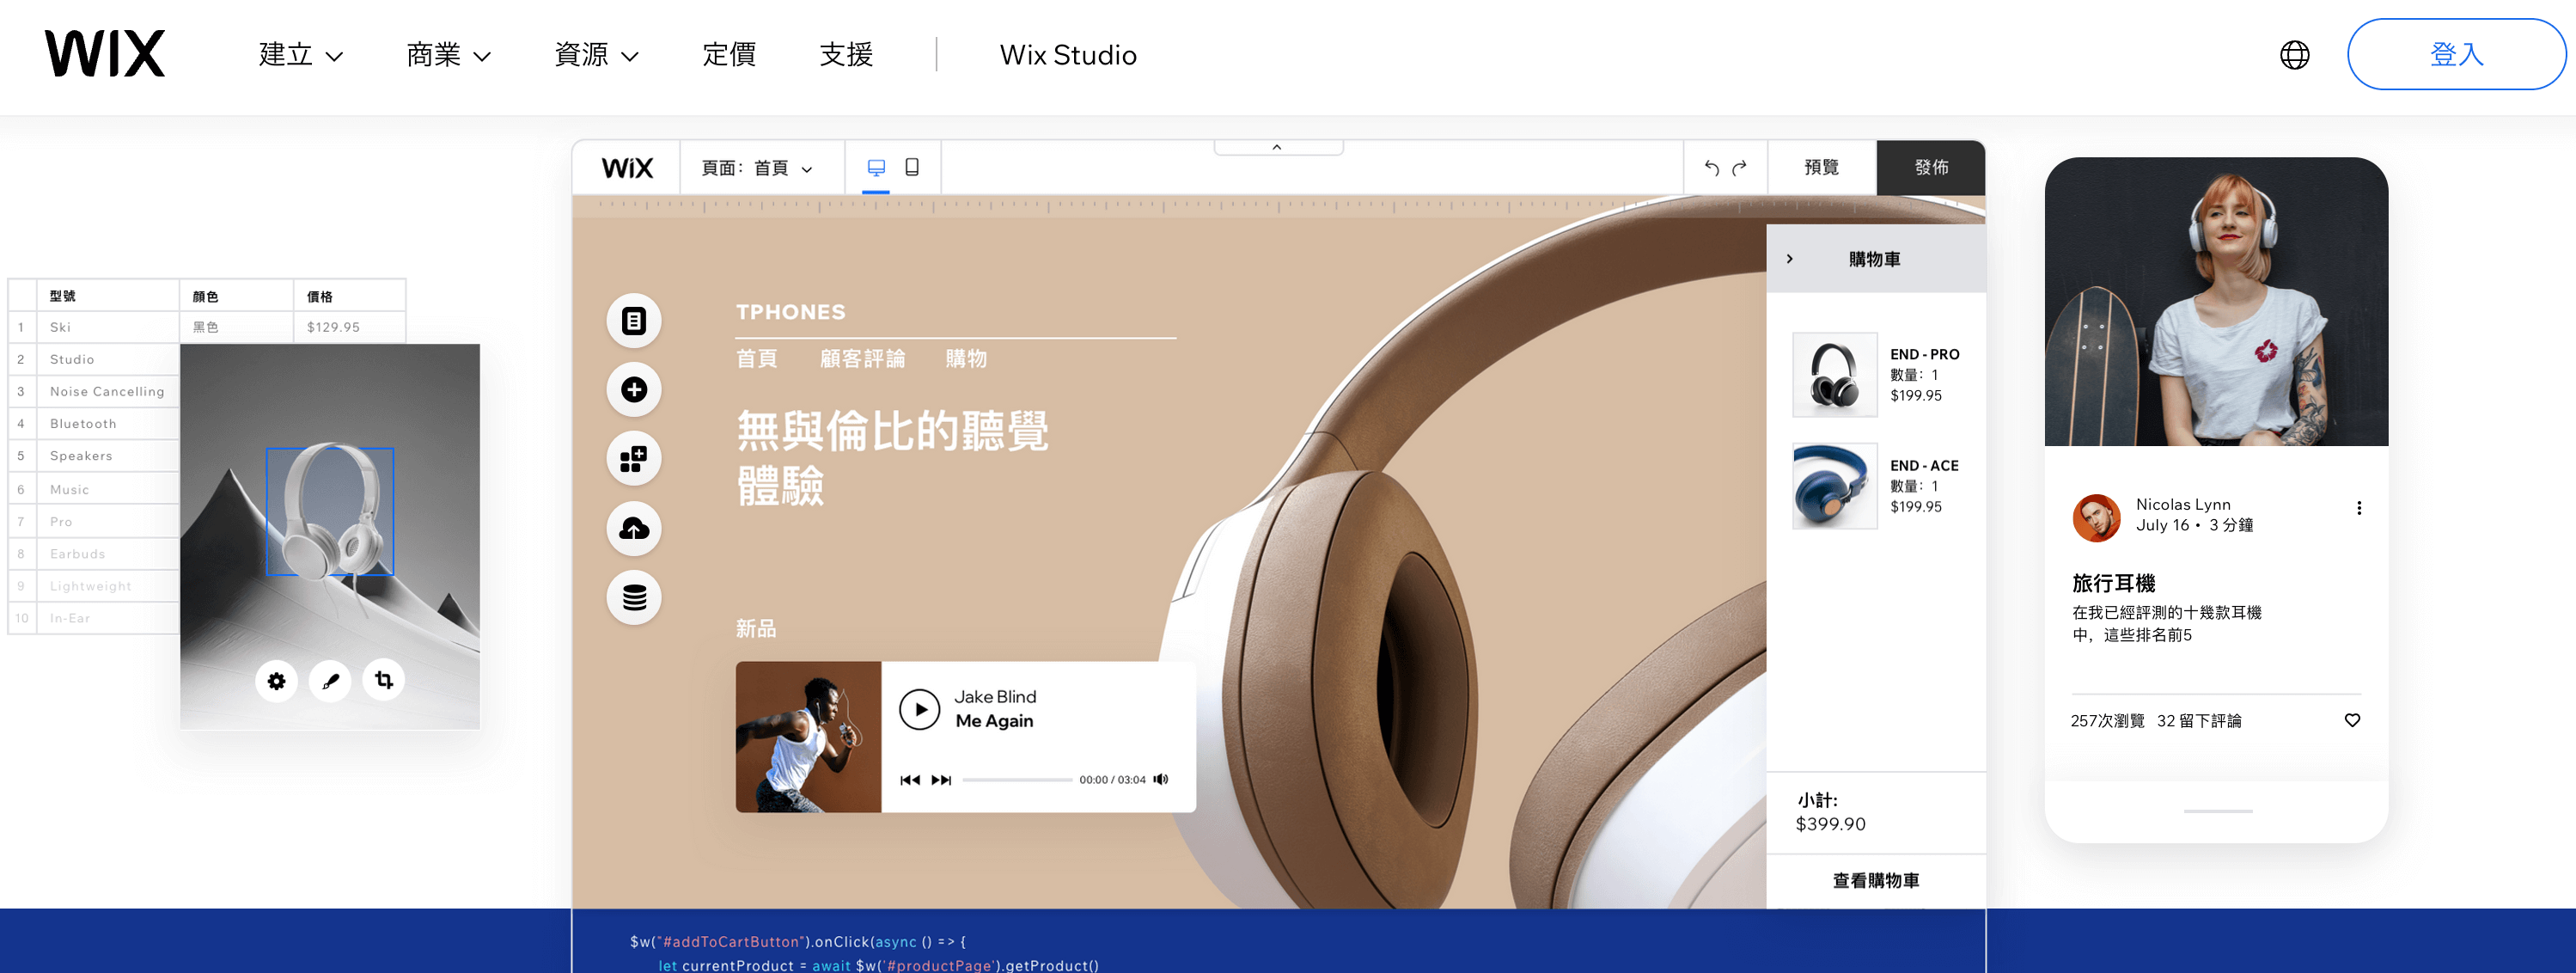This screenshot has height=973, width=2576.
Task: Expand the 商業 dropdown menu
Action: click(x=448, y=55)
